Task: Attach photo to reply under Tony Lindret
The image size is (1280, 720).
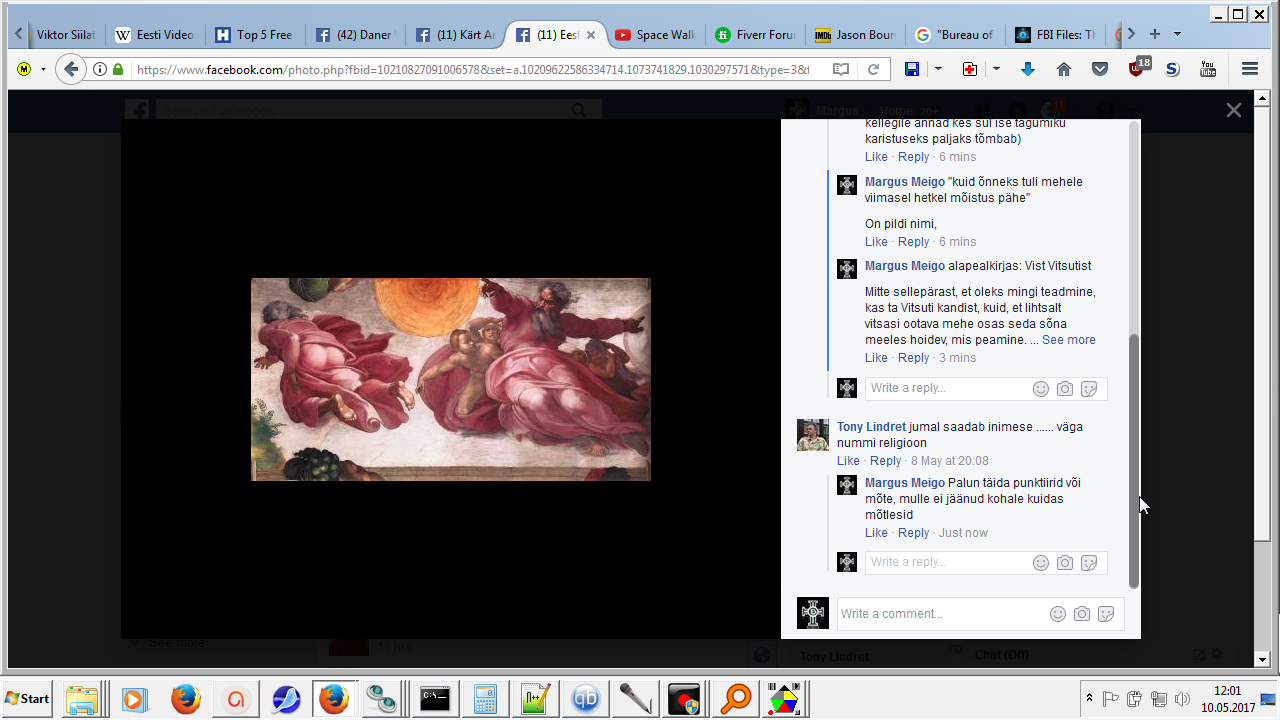Action: tap(1065, 563)
